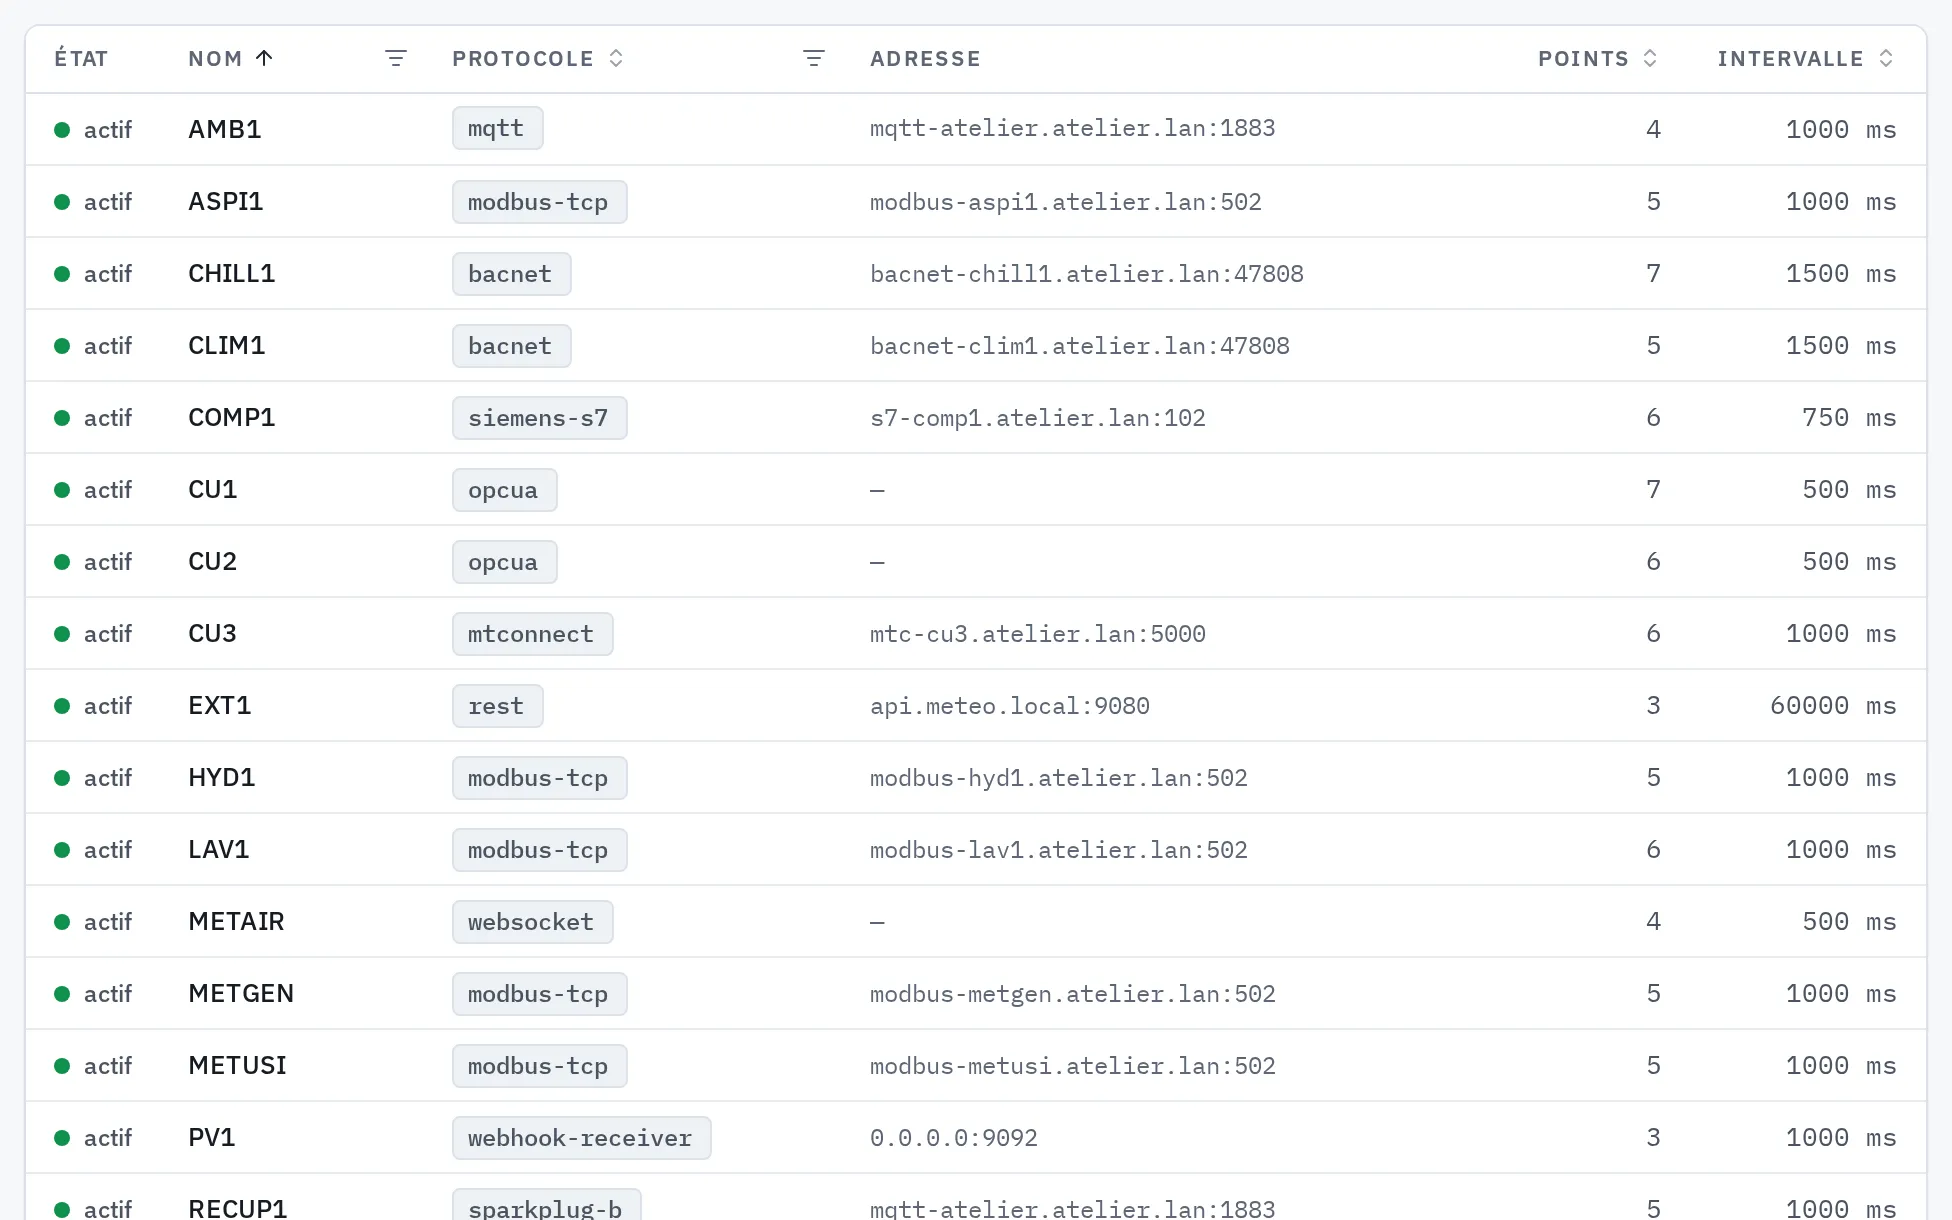Click the name METGEN
This screenshot has height=1220, width=1952.
click(x=241, y=994)
